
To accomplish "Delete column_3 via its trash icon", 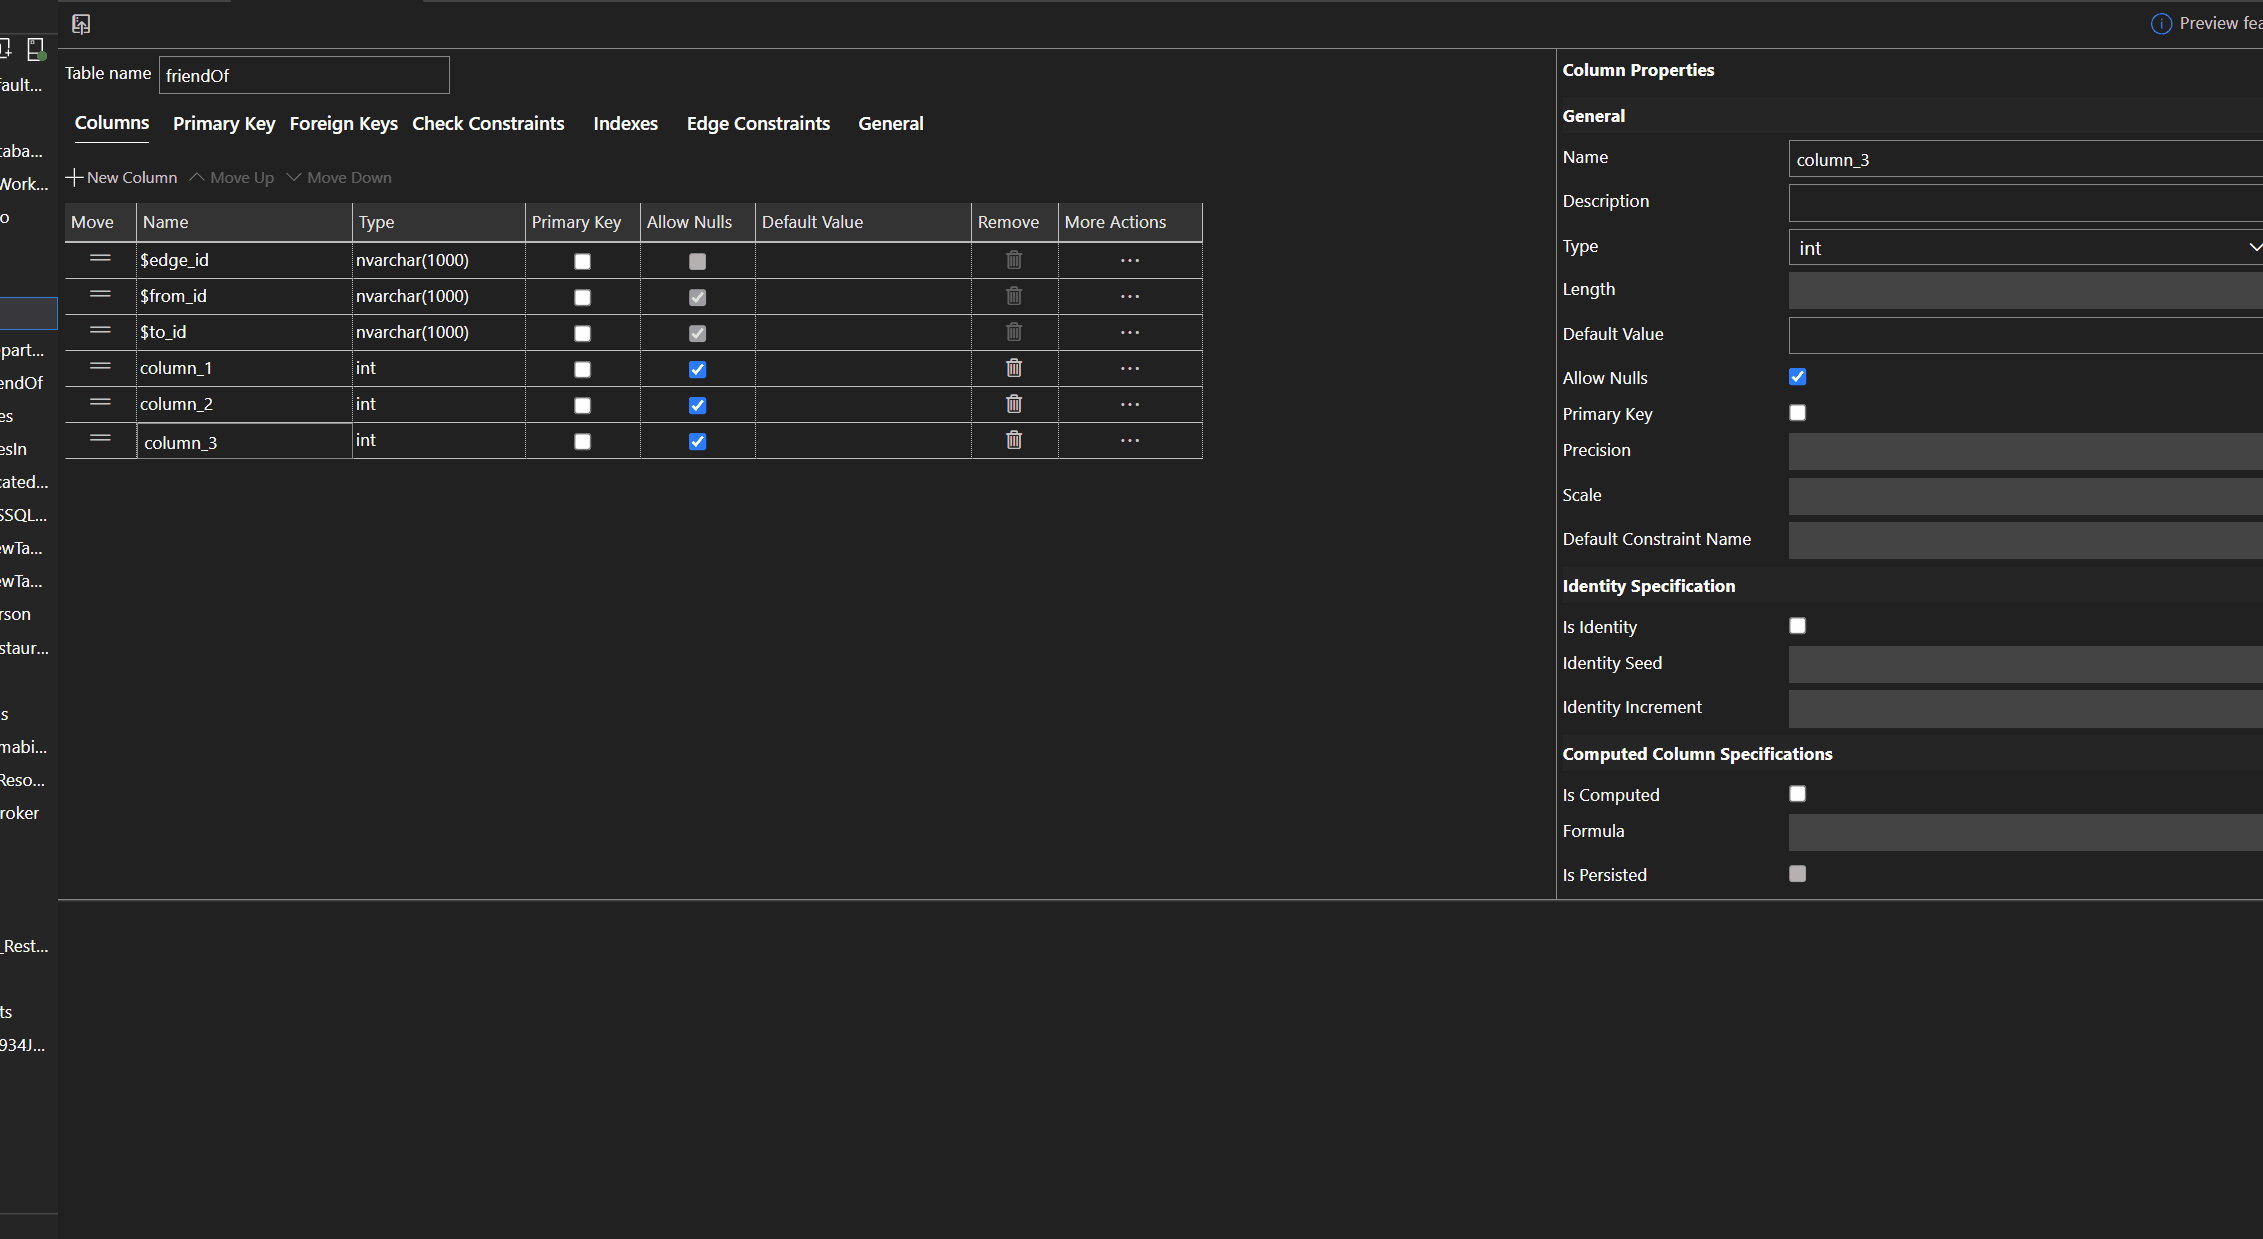I will pyautogui.click(x=1014, y=440).
